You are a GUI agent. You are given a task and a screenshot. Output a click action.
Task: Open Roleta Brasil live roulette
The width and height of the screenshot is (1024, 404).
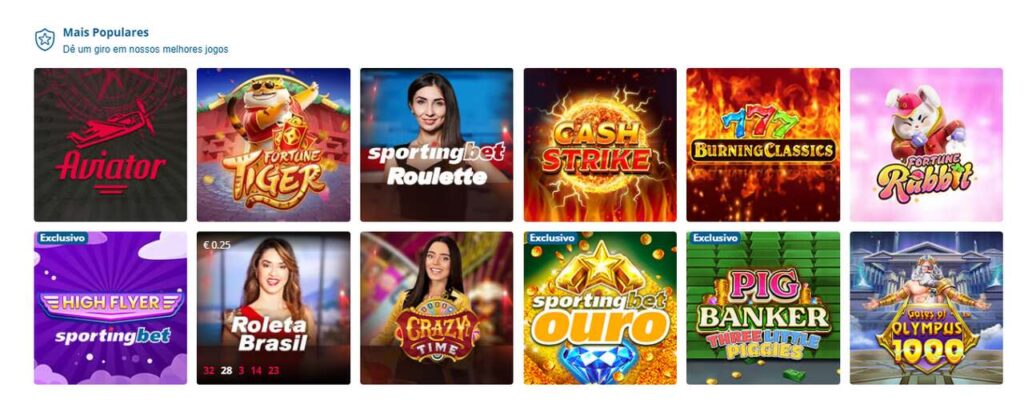coord(274,308)
